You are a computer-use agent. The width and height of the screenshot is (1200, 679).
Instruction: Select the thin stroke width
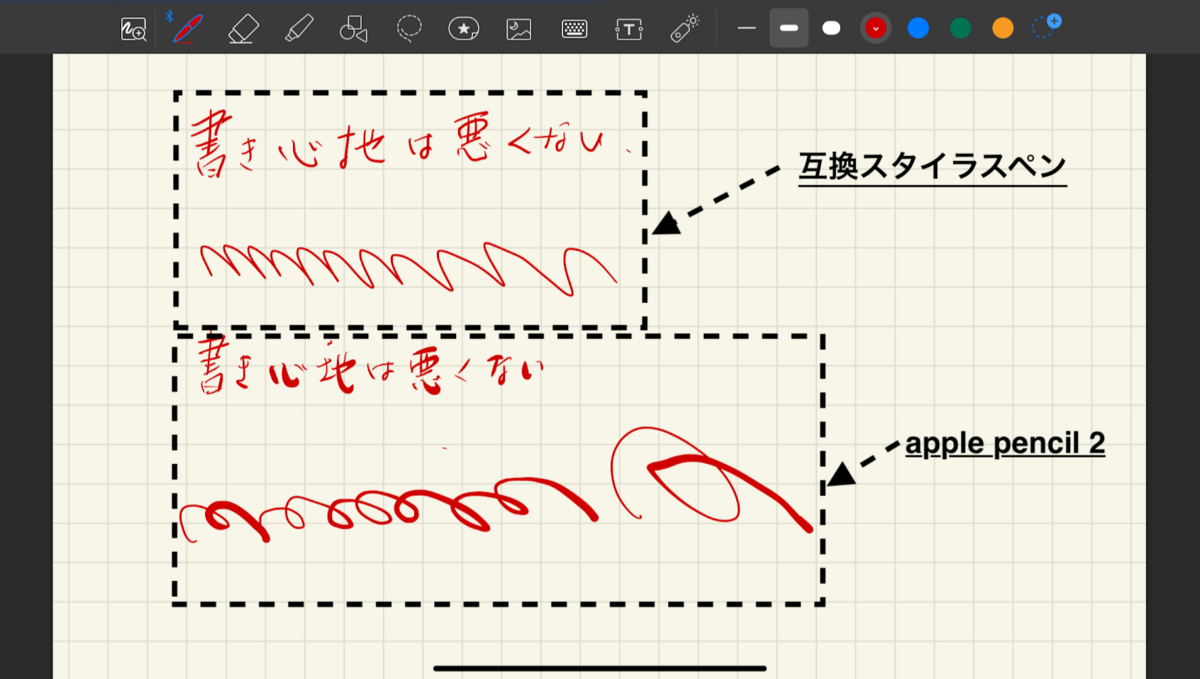pos(746,27)
